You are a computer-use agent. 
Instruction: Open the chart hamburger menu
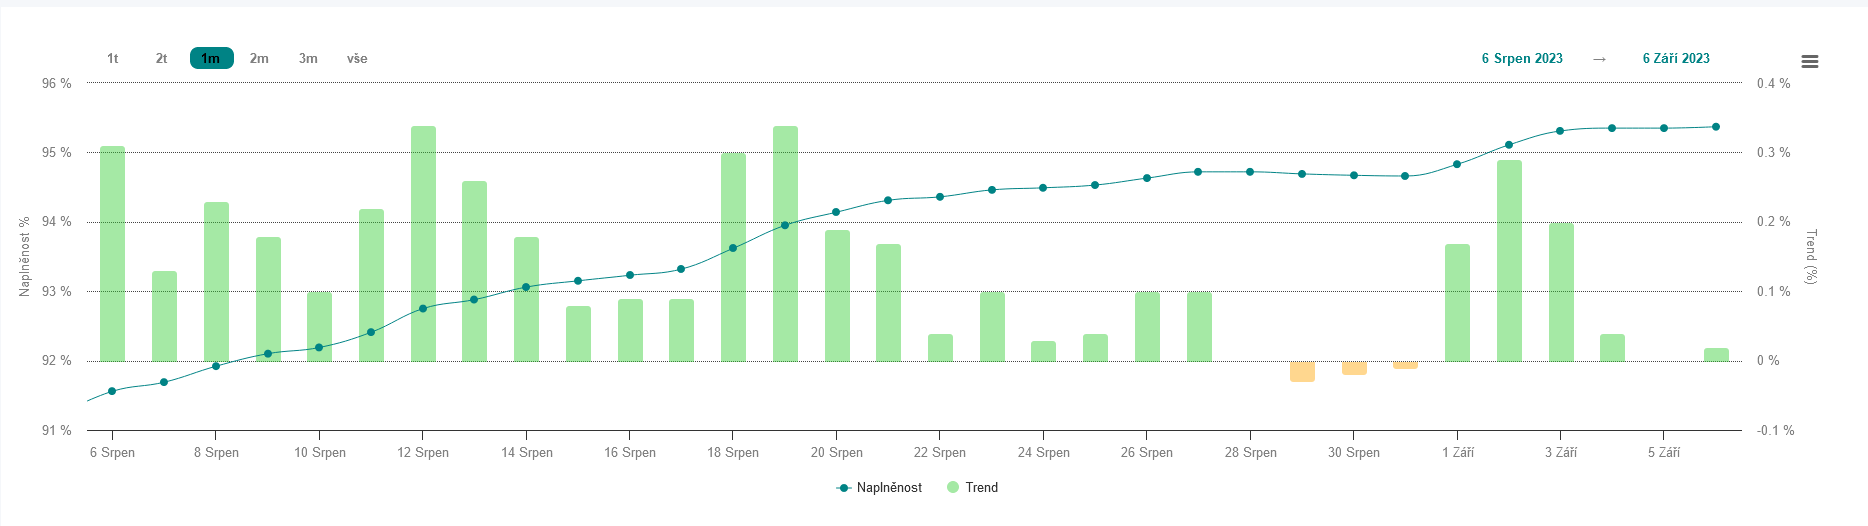point(1809,62)
